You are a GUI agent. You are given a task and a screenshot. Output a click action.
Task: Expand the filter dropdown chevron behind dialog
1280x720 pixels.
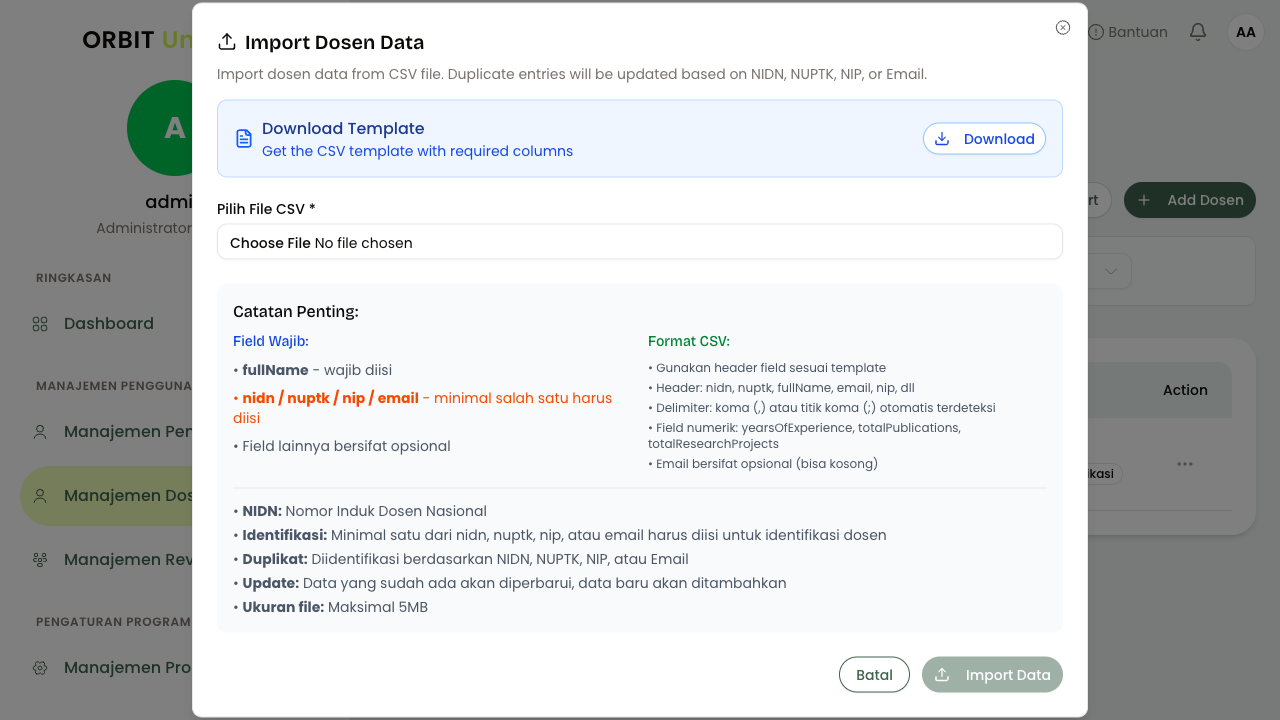pos(1111,271)
